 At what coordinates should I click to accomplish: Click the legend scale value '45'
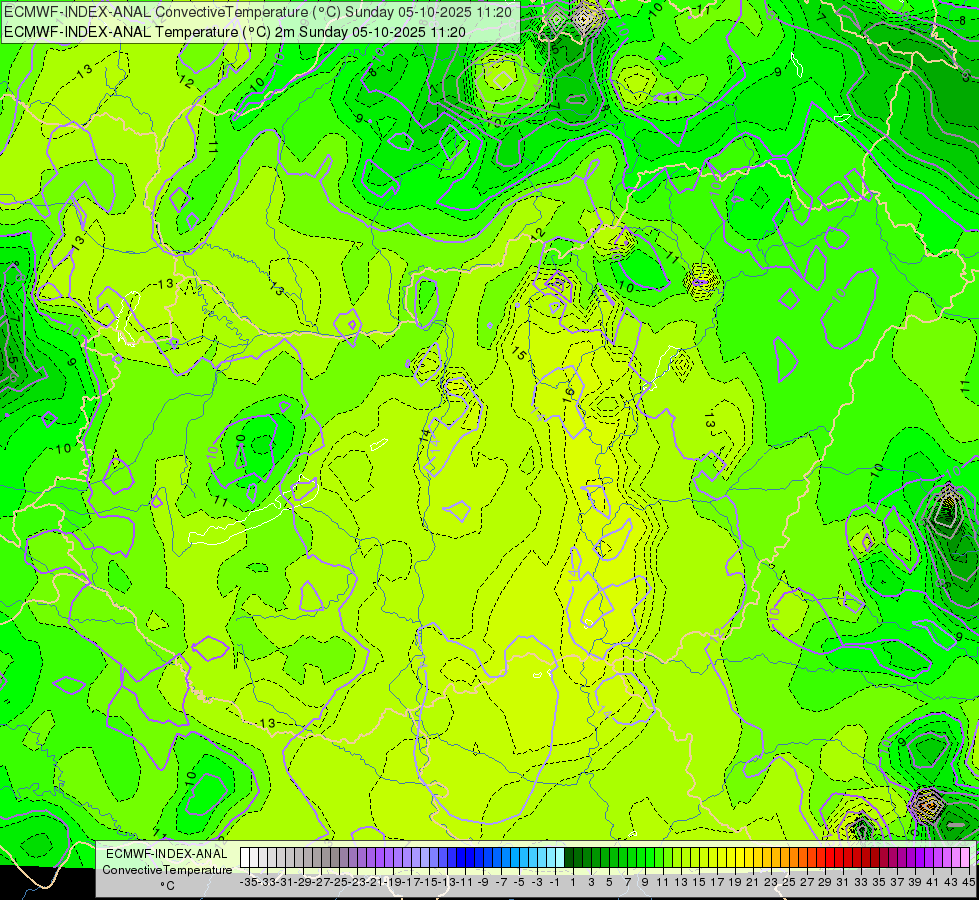969,882
